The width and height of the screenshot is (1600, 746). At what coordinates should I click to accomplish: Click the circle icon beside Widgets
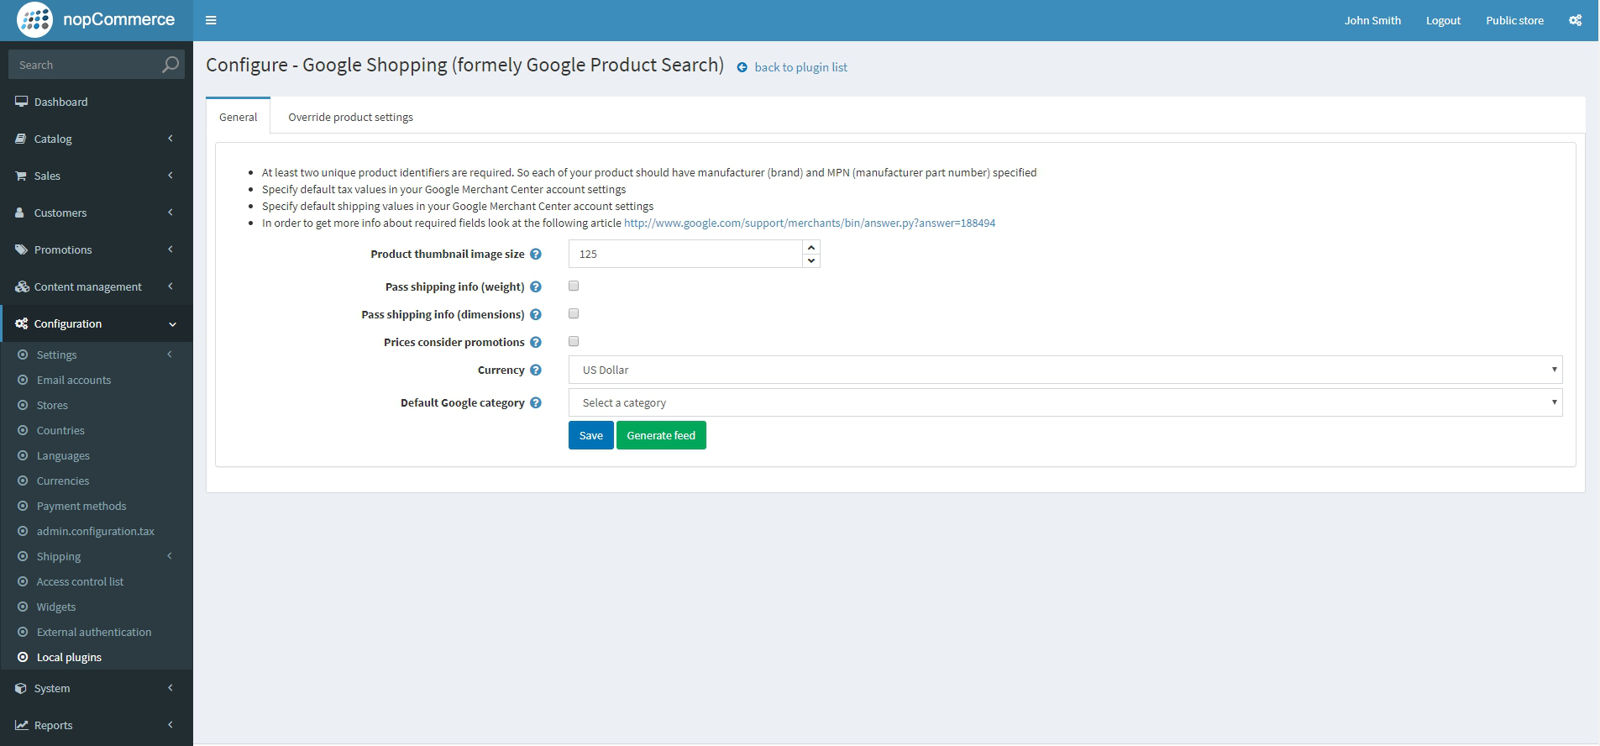click(x=23, y=607)
